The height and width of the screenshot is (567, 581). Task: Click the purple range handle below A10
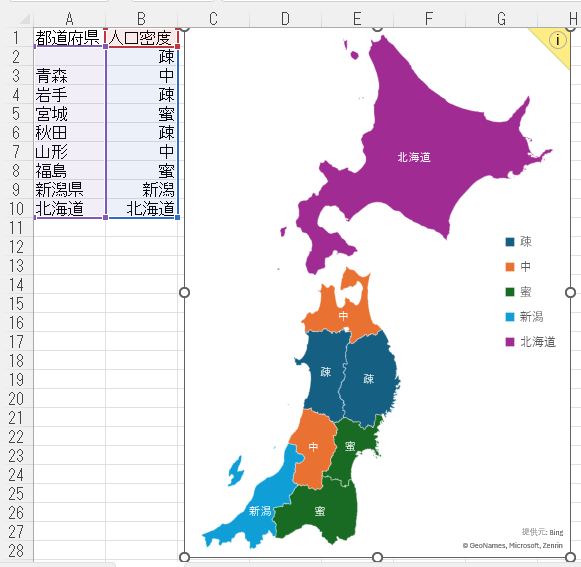[106, 218]
